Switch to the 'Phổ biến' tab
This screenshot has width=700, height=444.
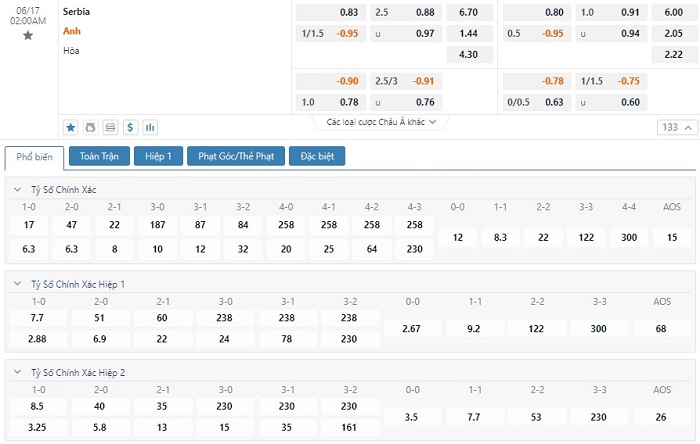click(x=35, y=157)
